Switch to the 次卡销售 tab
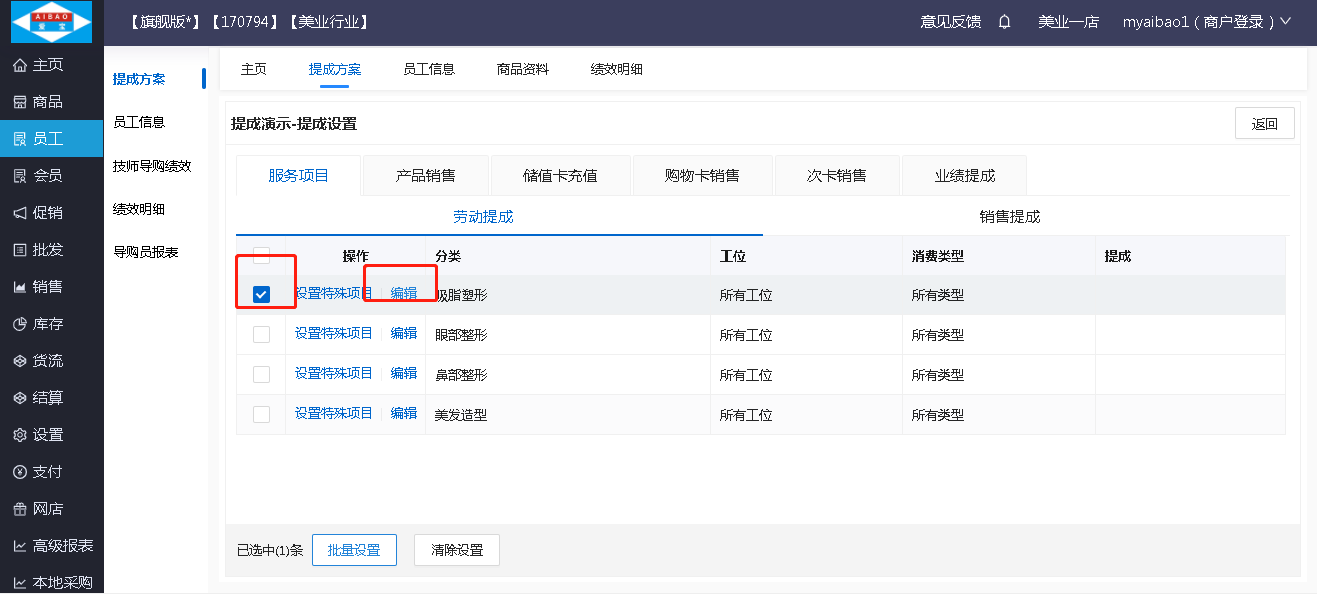Screen dimensions: 1317x594 (837, 175)
